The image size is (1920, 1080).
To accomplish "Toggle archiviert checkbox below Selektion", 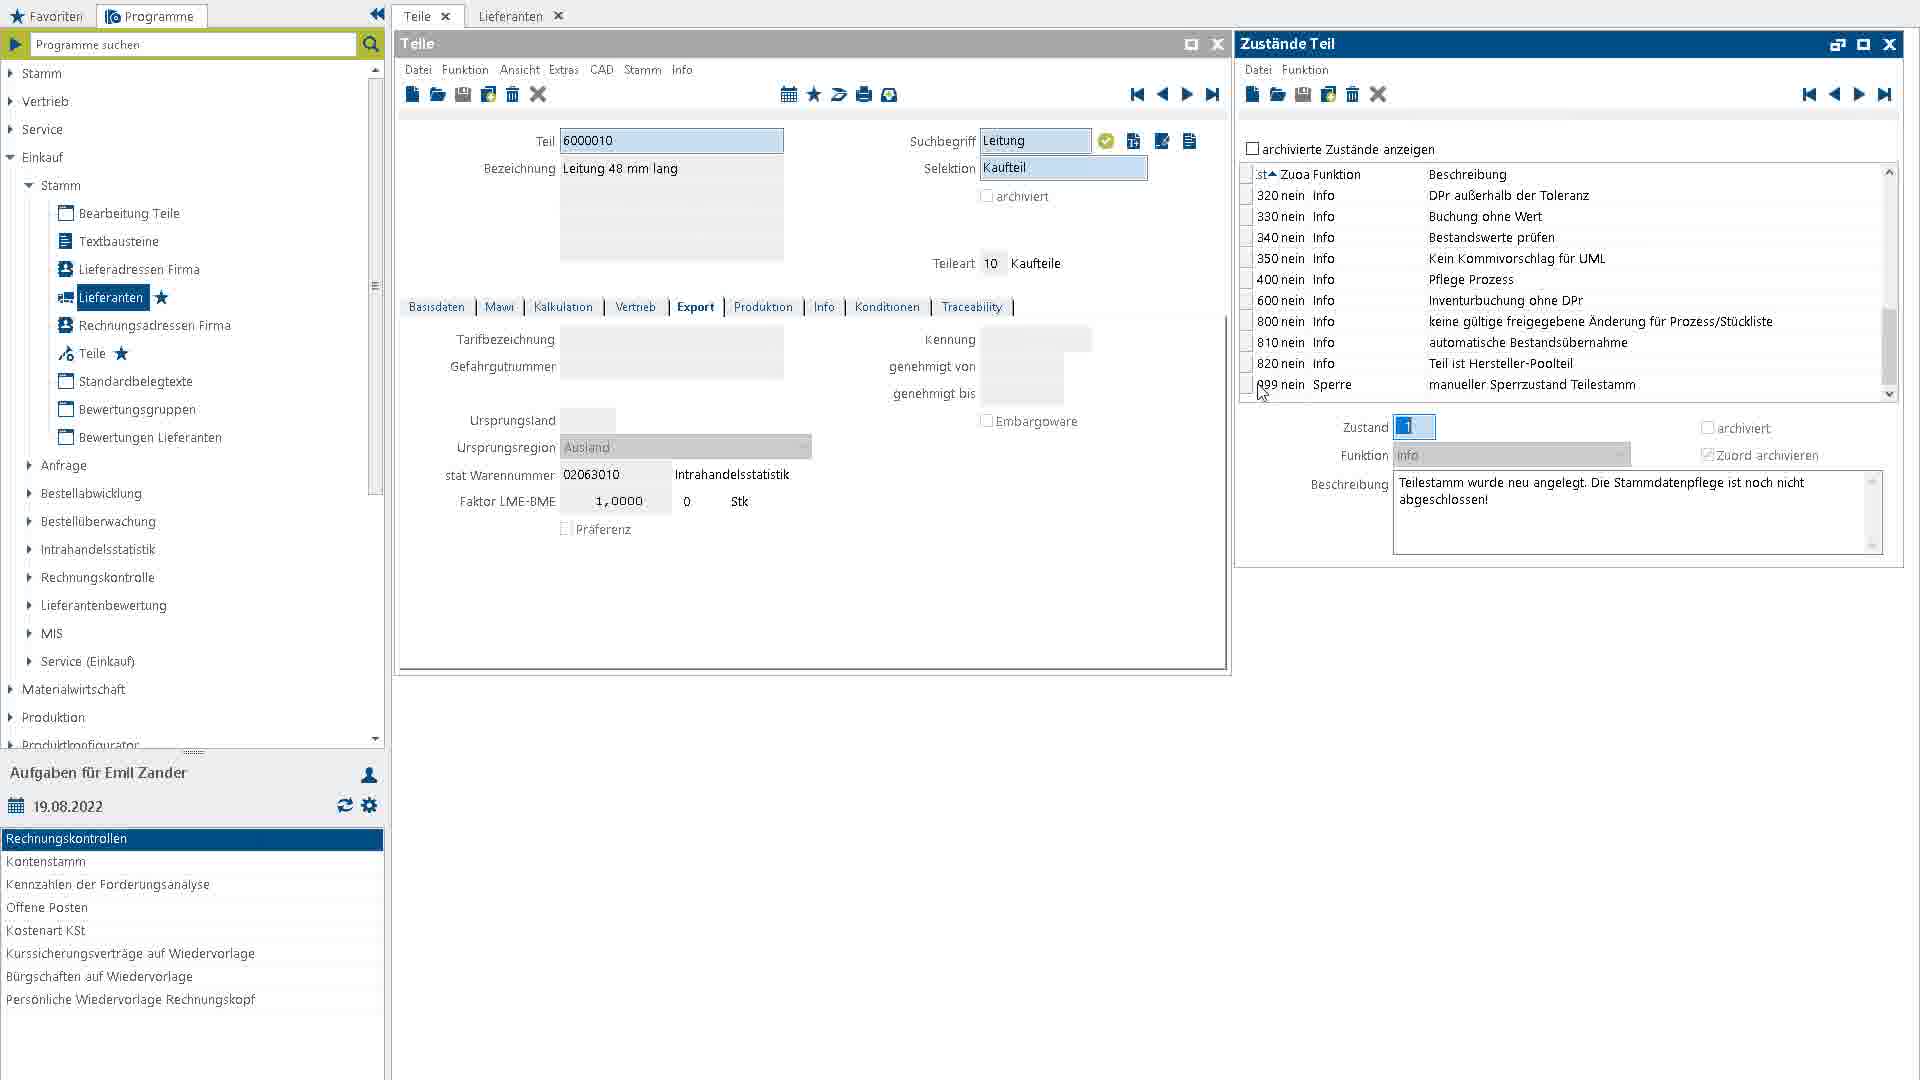I will tap(987, 196).
